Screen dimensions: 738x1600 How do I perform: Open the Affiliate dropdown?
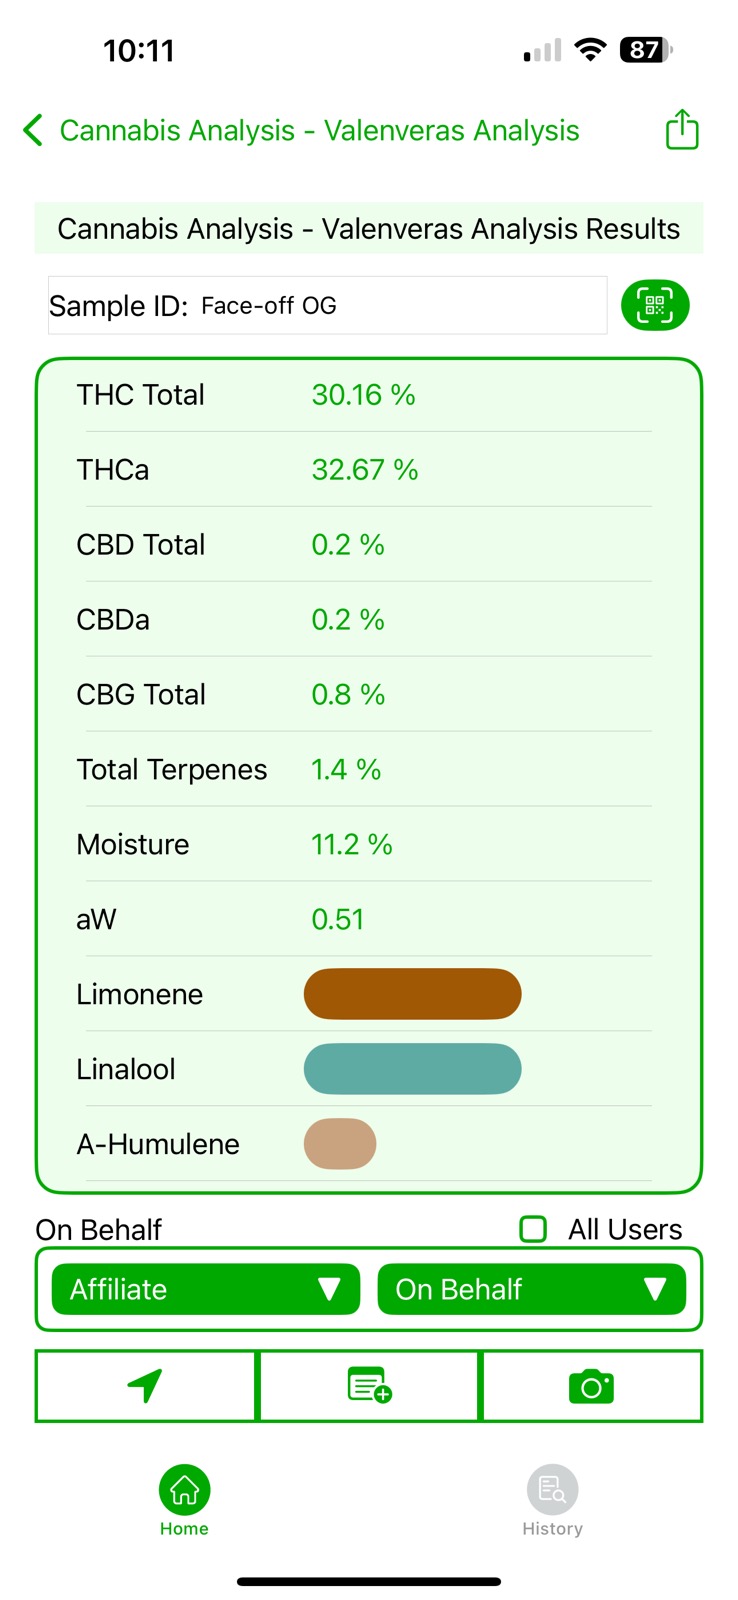pos(205,1289)
